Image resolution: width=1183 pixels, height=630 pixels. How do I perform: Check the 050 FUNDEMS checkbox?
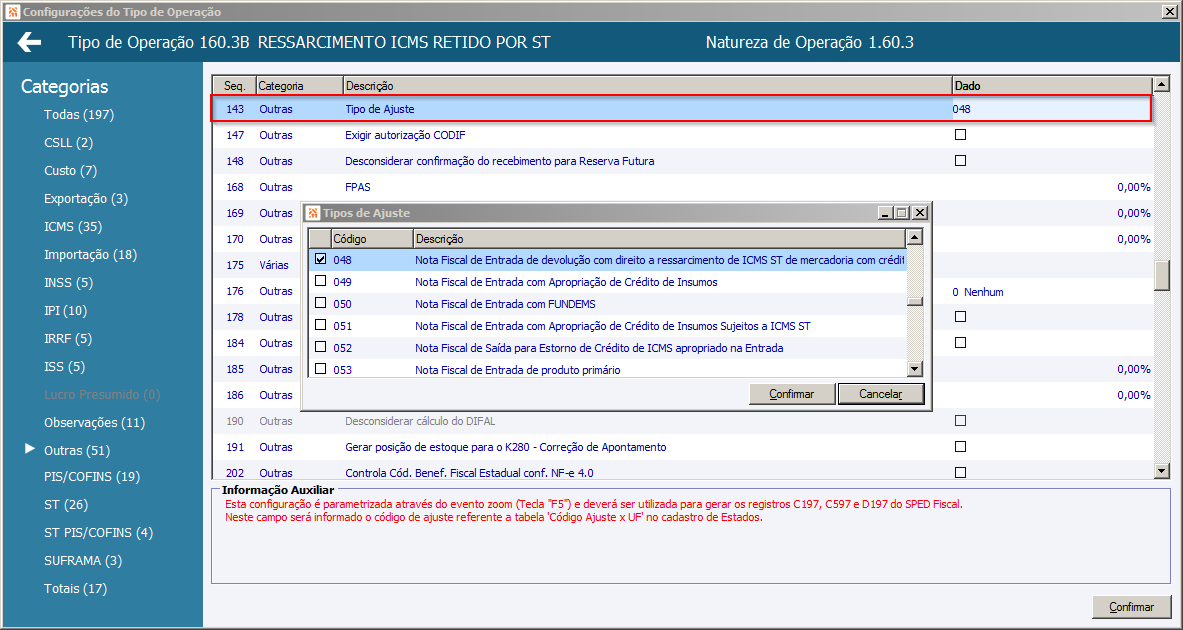tap(321, 303)
